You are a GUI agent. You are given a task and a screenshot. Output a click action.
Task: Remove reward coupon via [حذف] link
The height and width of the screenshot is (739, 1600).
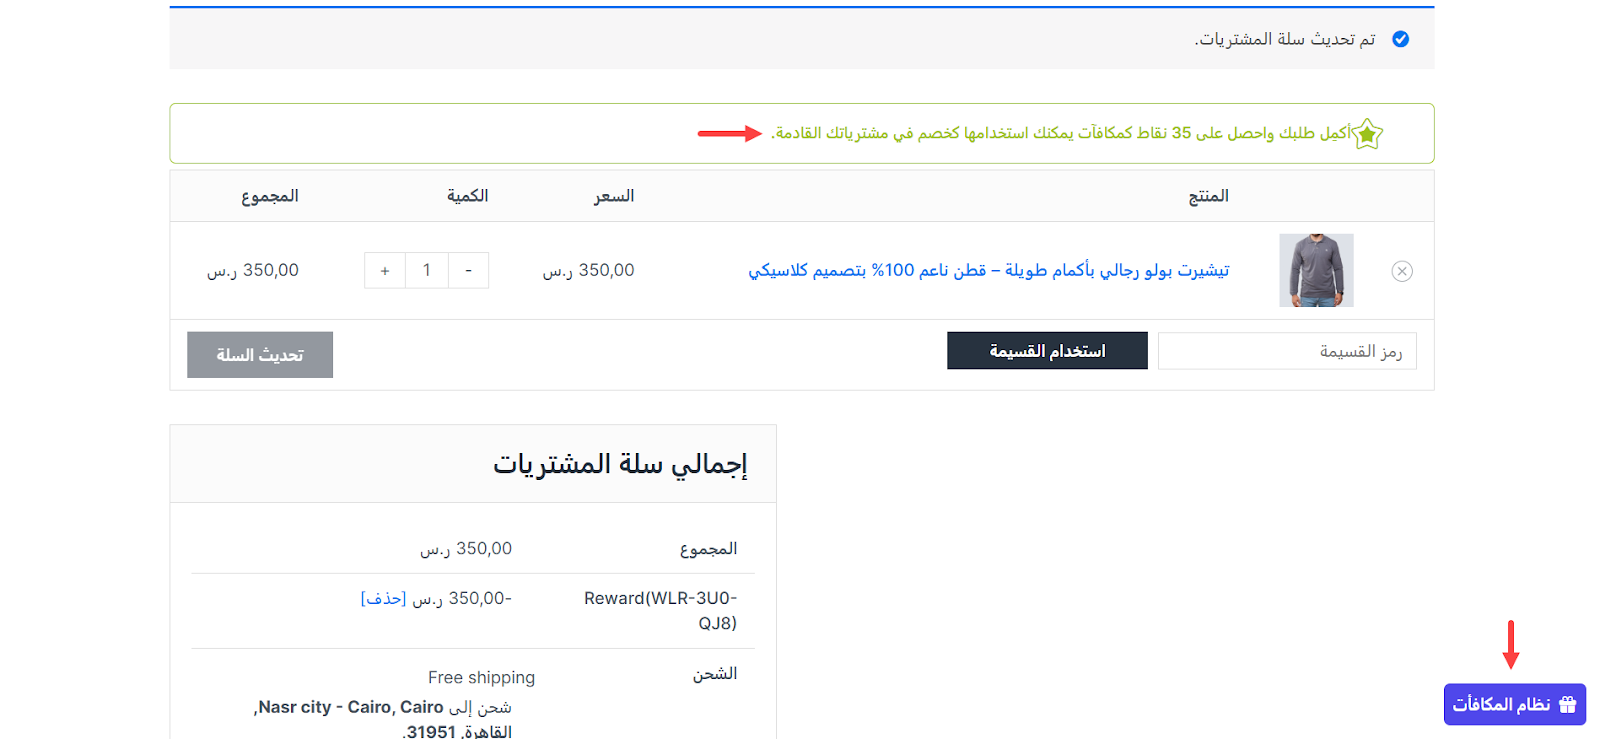[383, 598]
